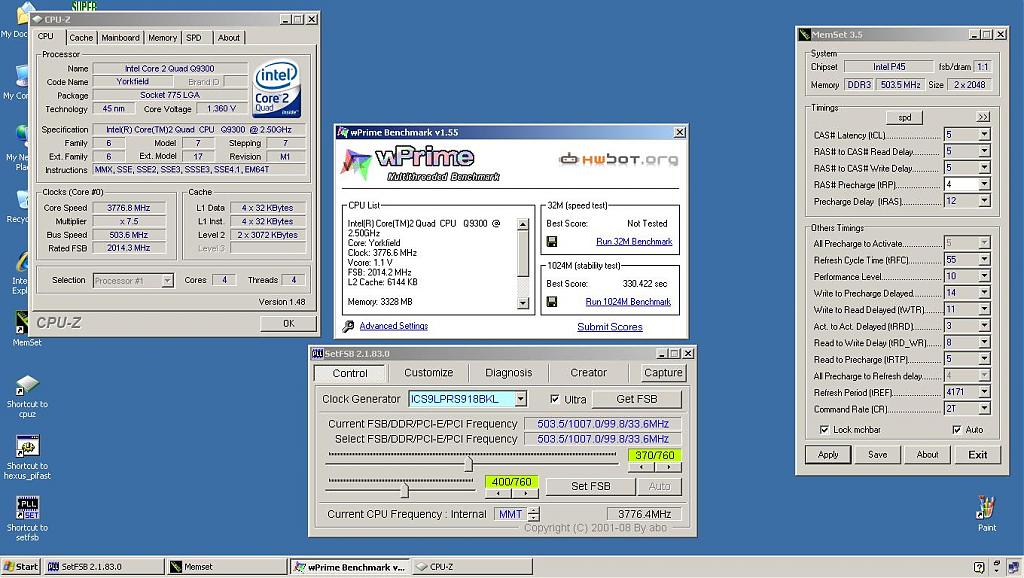1024x578 pixels.
Task: Switch to the Cache tab in CPU-Z
Action: 81,38
